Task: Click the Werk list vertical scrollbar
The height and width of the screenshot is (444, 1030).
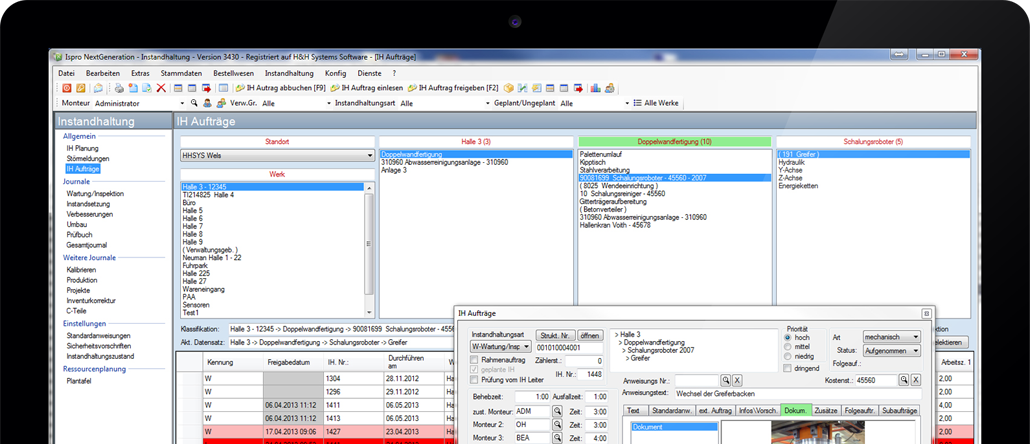Action: (369, 250)
